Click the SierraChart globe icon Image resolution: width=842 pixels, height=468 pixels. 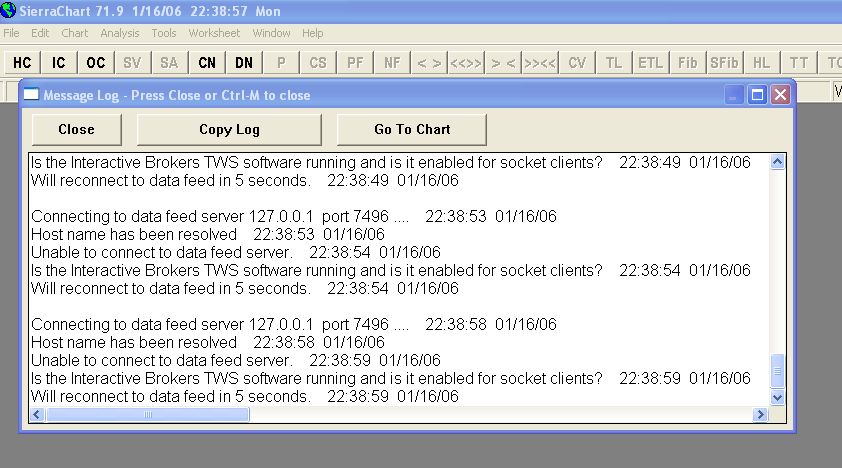point(8,10)
